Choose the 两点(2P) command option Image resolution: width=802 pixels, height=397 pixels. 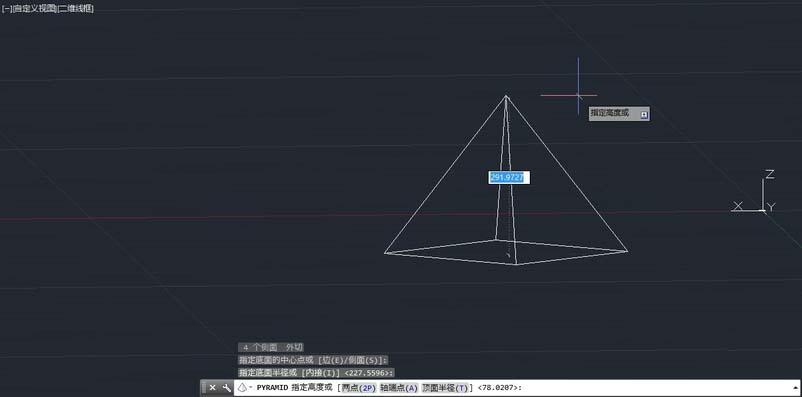(x=359, y=388)
